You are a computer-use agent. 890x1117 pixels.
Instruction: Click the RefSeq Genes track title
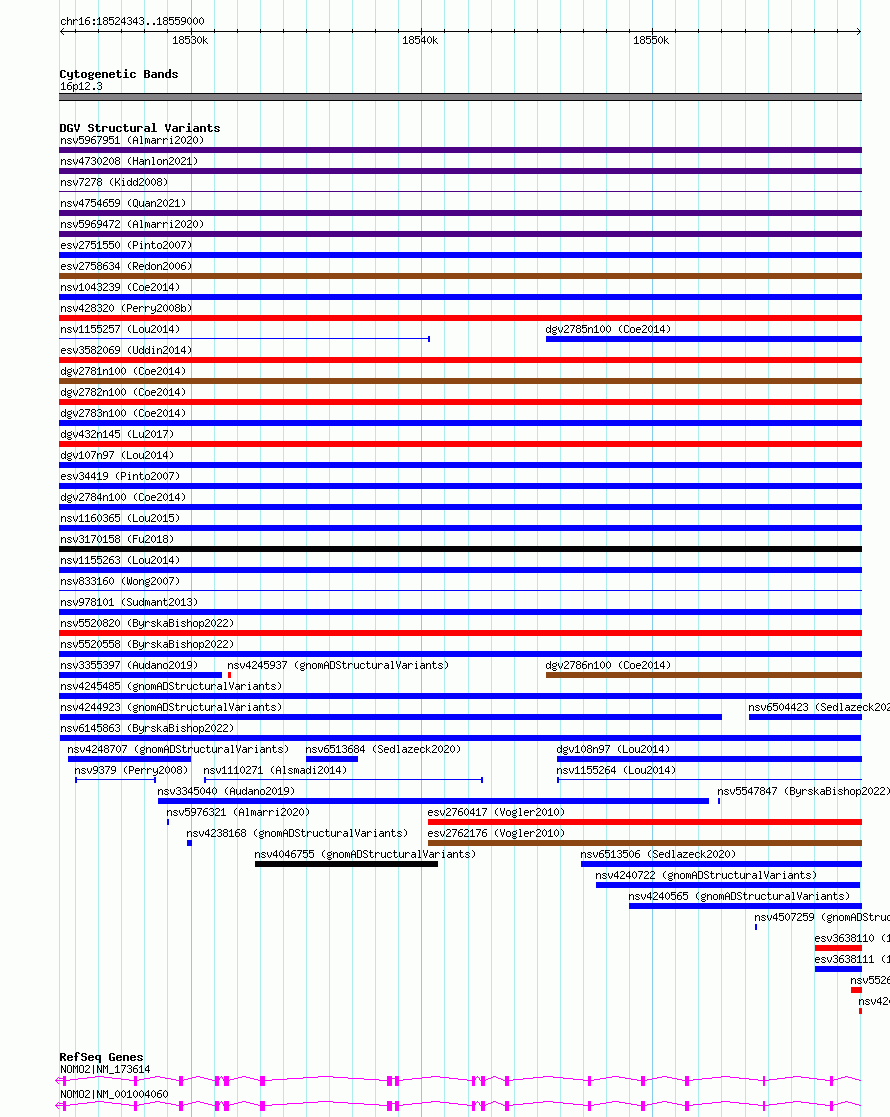pos(101,1057)
